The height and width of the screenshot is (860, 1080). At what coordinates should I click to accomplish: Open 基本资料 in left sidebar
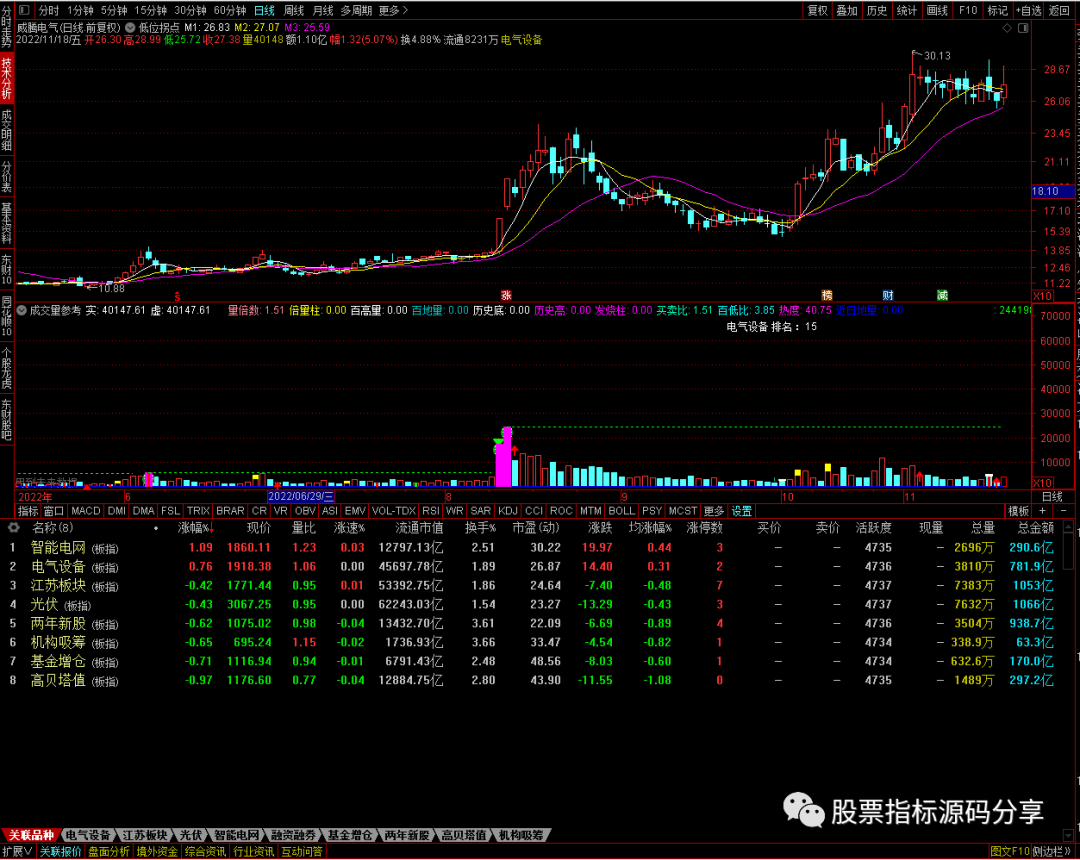click(6, 224)
